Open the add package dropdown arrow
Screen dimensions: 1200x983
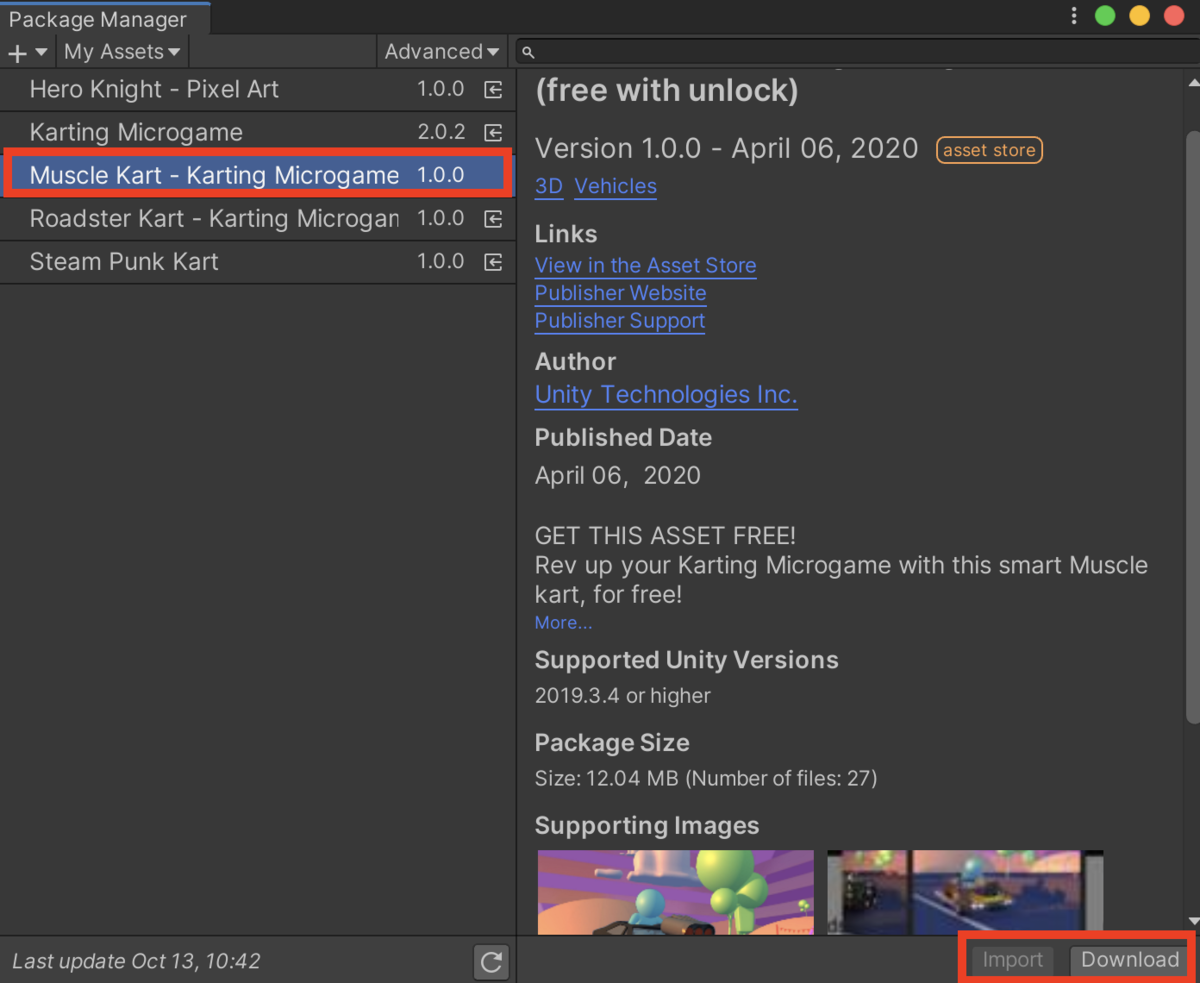click(x=41, y=52)
